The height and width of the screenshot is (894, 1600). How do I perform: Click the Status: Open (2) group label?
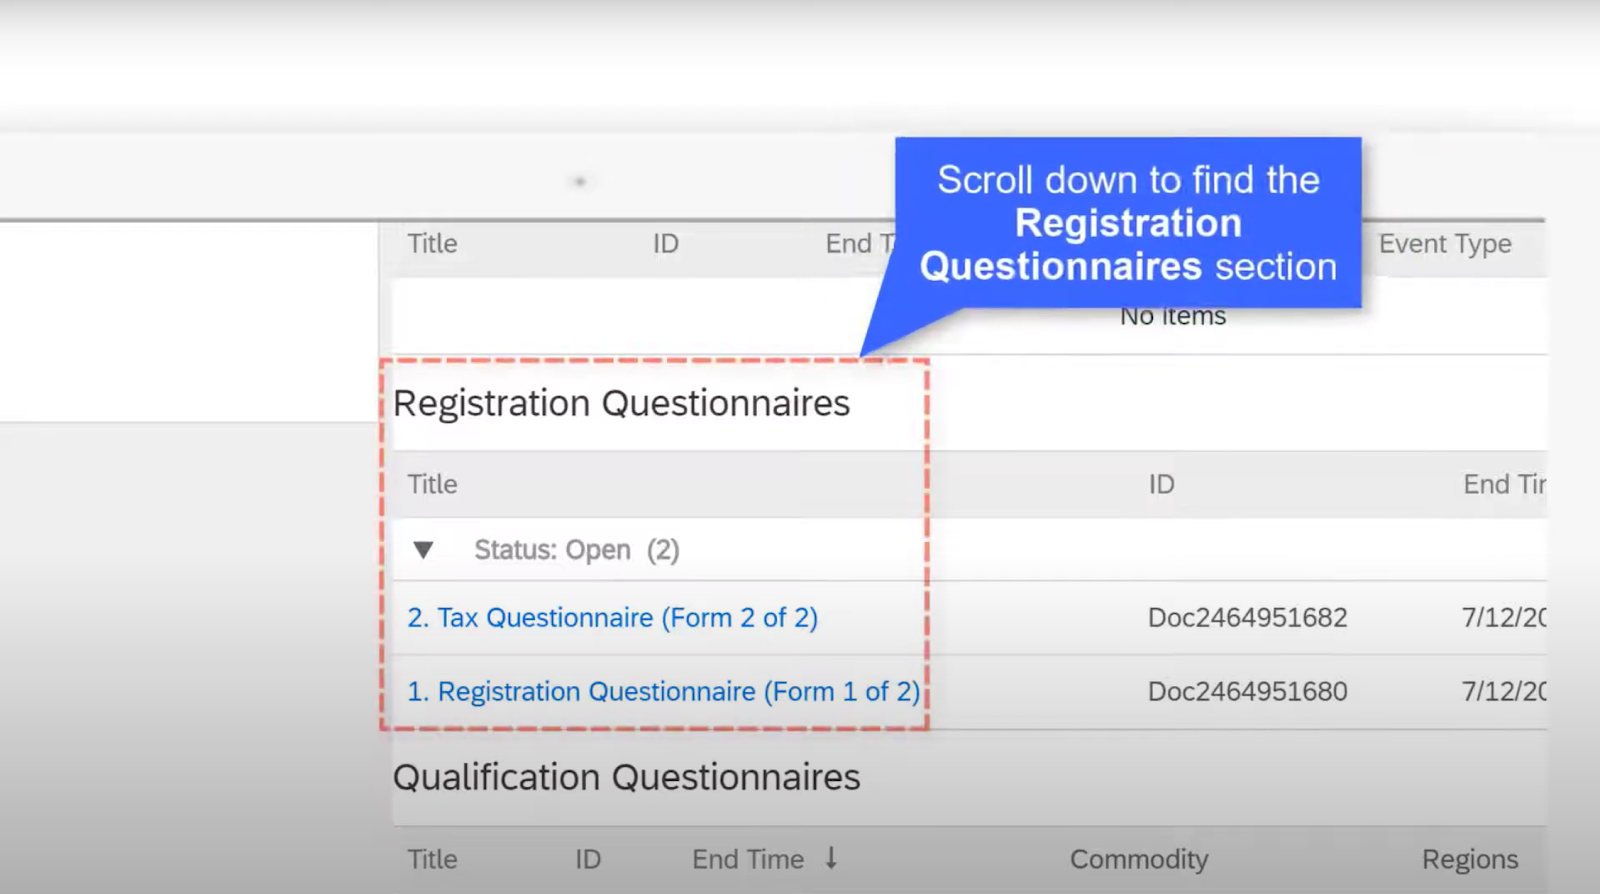click(576, 550)
